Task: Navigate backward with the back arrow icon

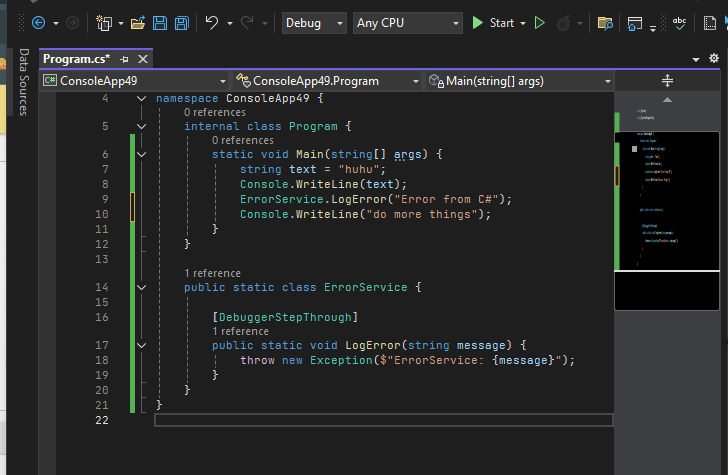Action: pos(39,23)
